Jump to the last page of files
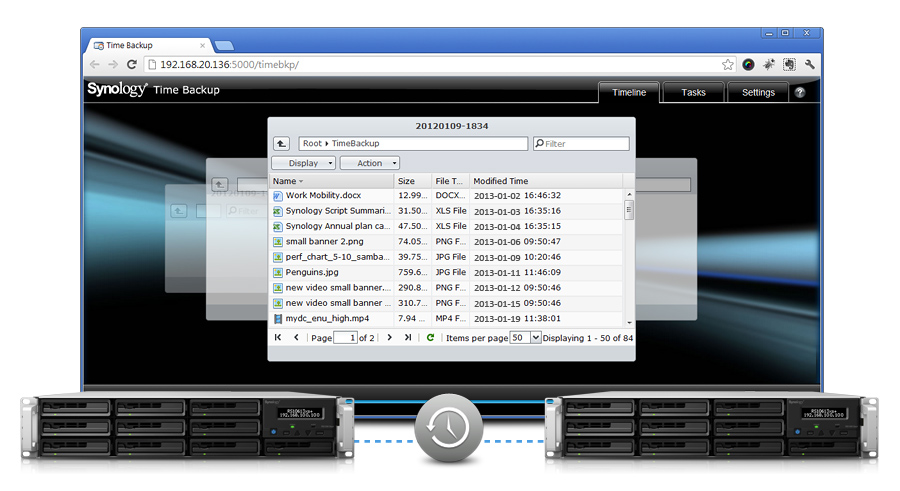Screen dimensions: 900x491 tap(407, 338)
